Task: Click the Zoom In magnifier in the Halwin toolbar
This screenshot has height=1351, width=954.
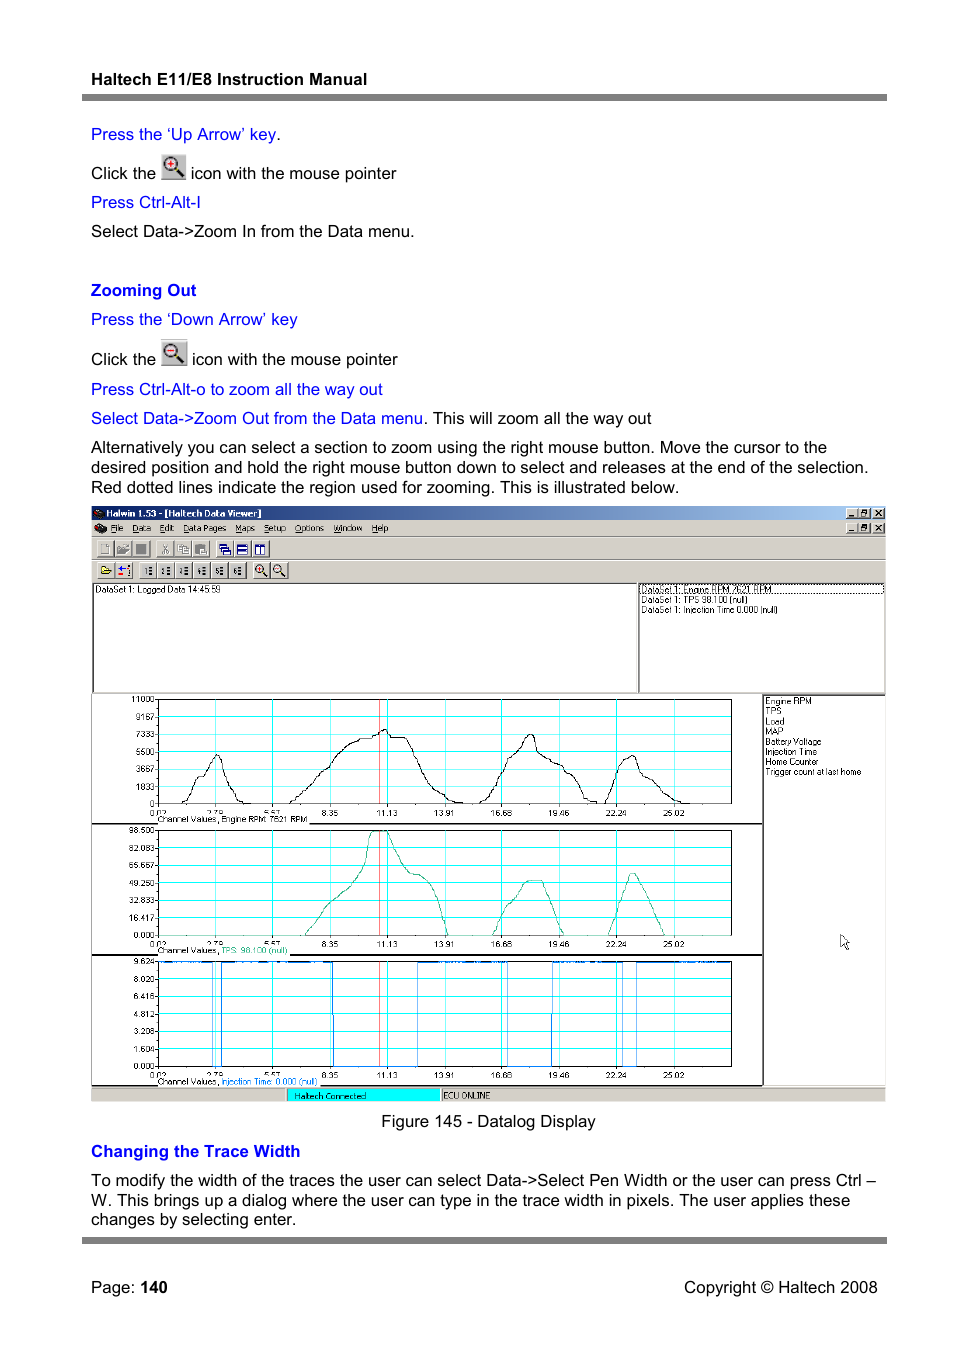Action: (261, 570)
